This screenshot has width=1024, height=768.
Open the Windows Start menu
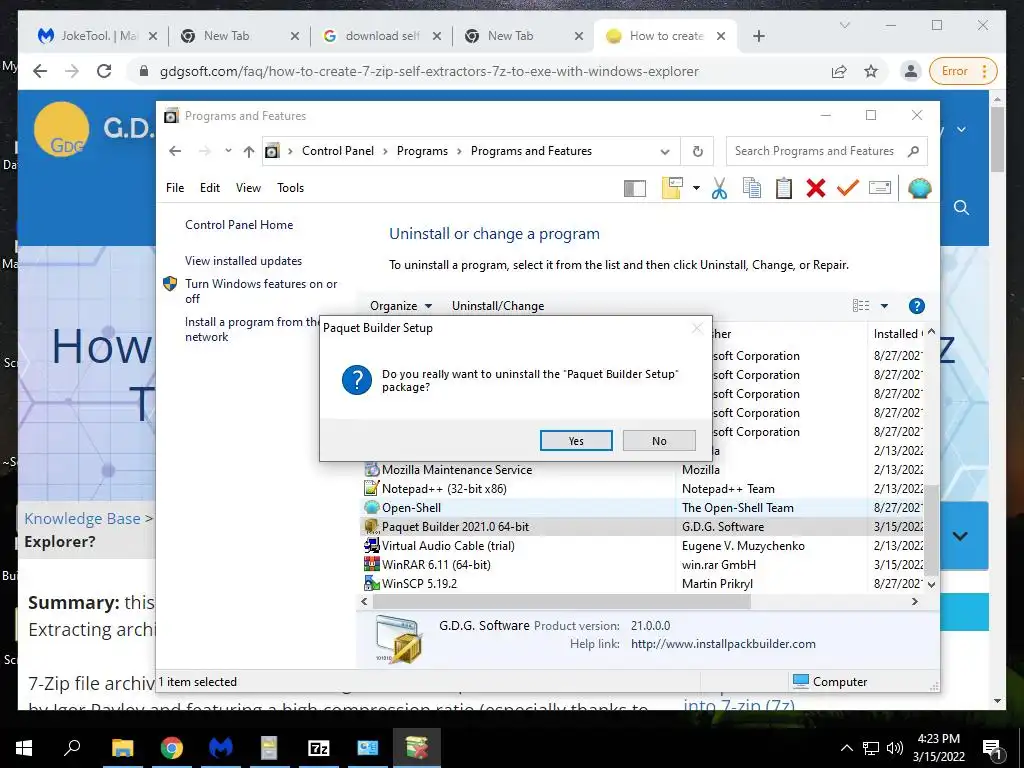[x=24, y=748]
